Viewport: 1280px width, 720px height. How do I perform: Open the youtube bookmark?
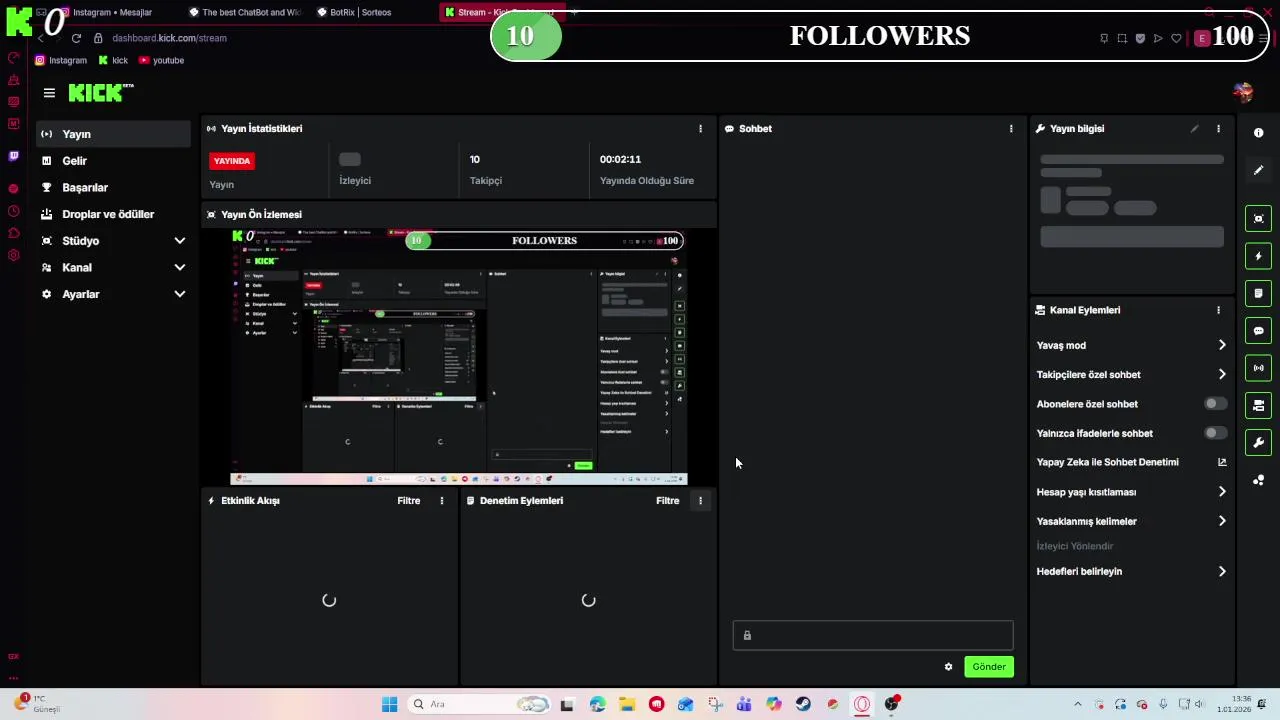click(x=161, y=60)
